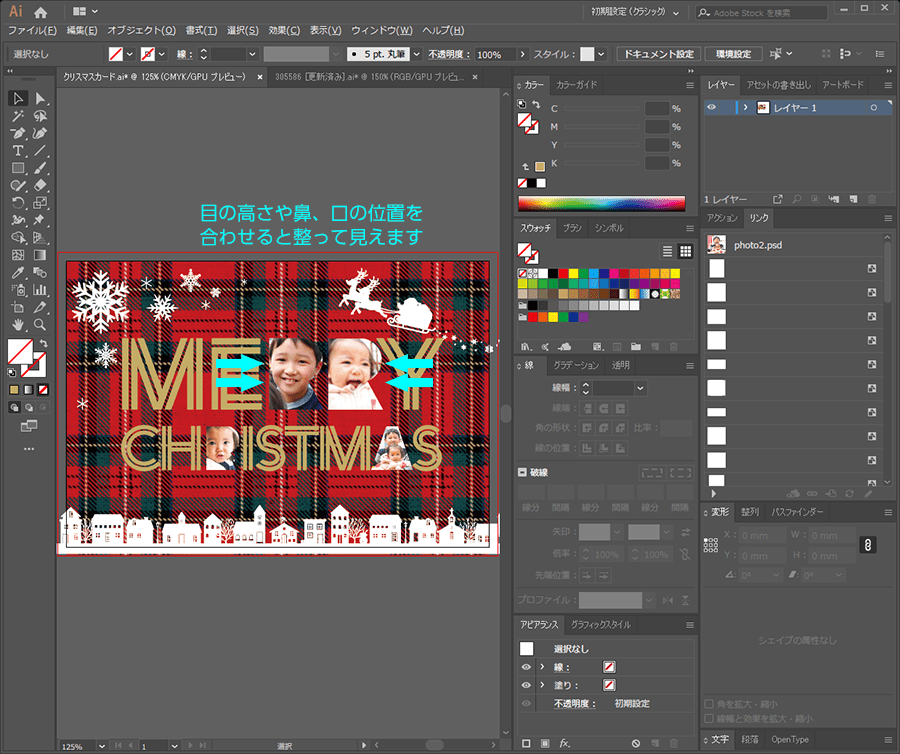The width and height of the screenshot is (900, 754).
Task: Click the CMYK color spectrum bar
Action: 601,203
